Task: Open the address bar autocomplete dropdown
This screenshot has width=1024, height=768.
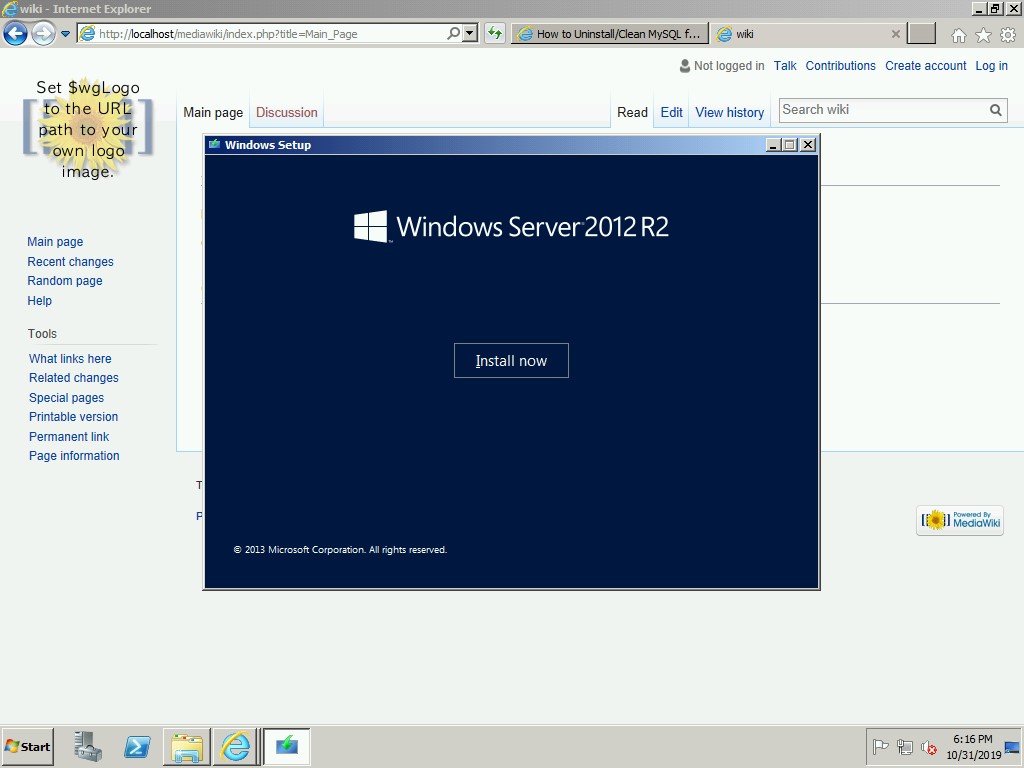Action: coord(470,33)
